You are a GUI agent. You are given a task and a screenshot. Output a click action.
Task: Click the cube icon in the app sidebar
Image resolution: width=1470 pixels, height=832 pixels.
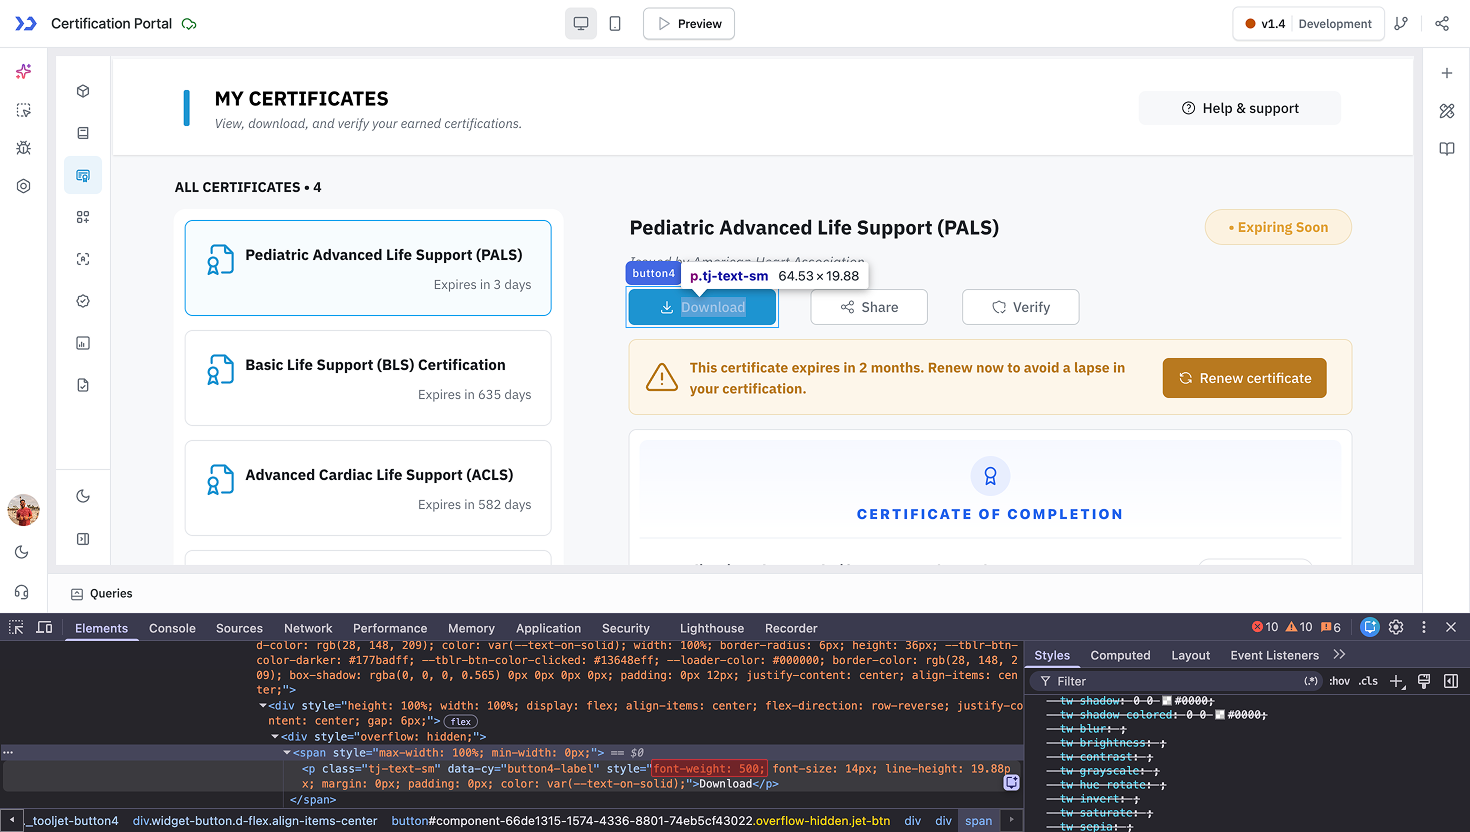point(83,91)
